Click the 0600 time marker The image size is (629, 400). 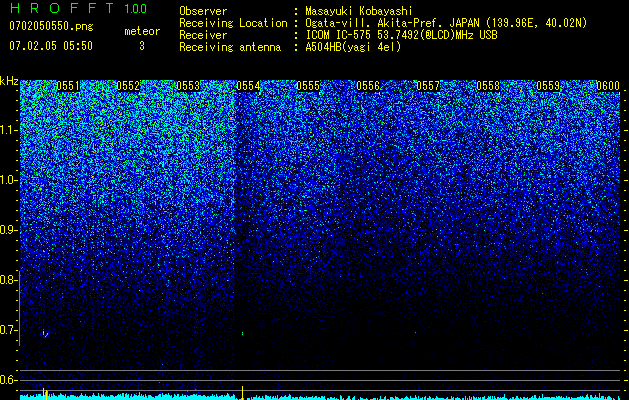(608, 86)
